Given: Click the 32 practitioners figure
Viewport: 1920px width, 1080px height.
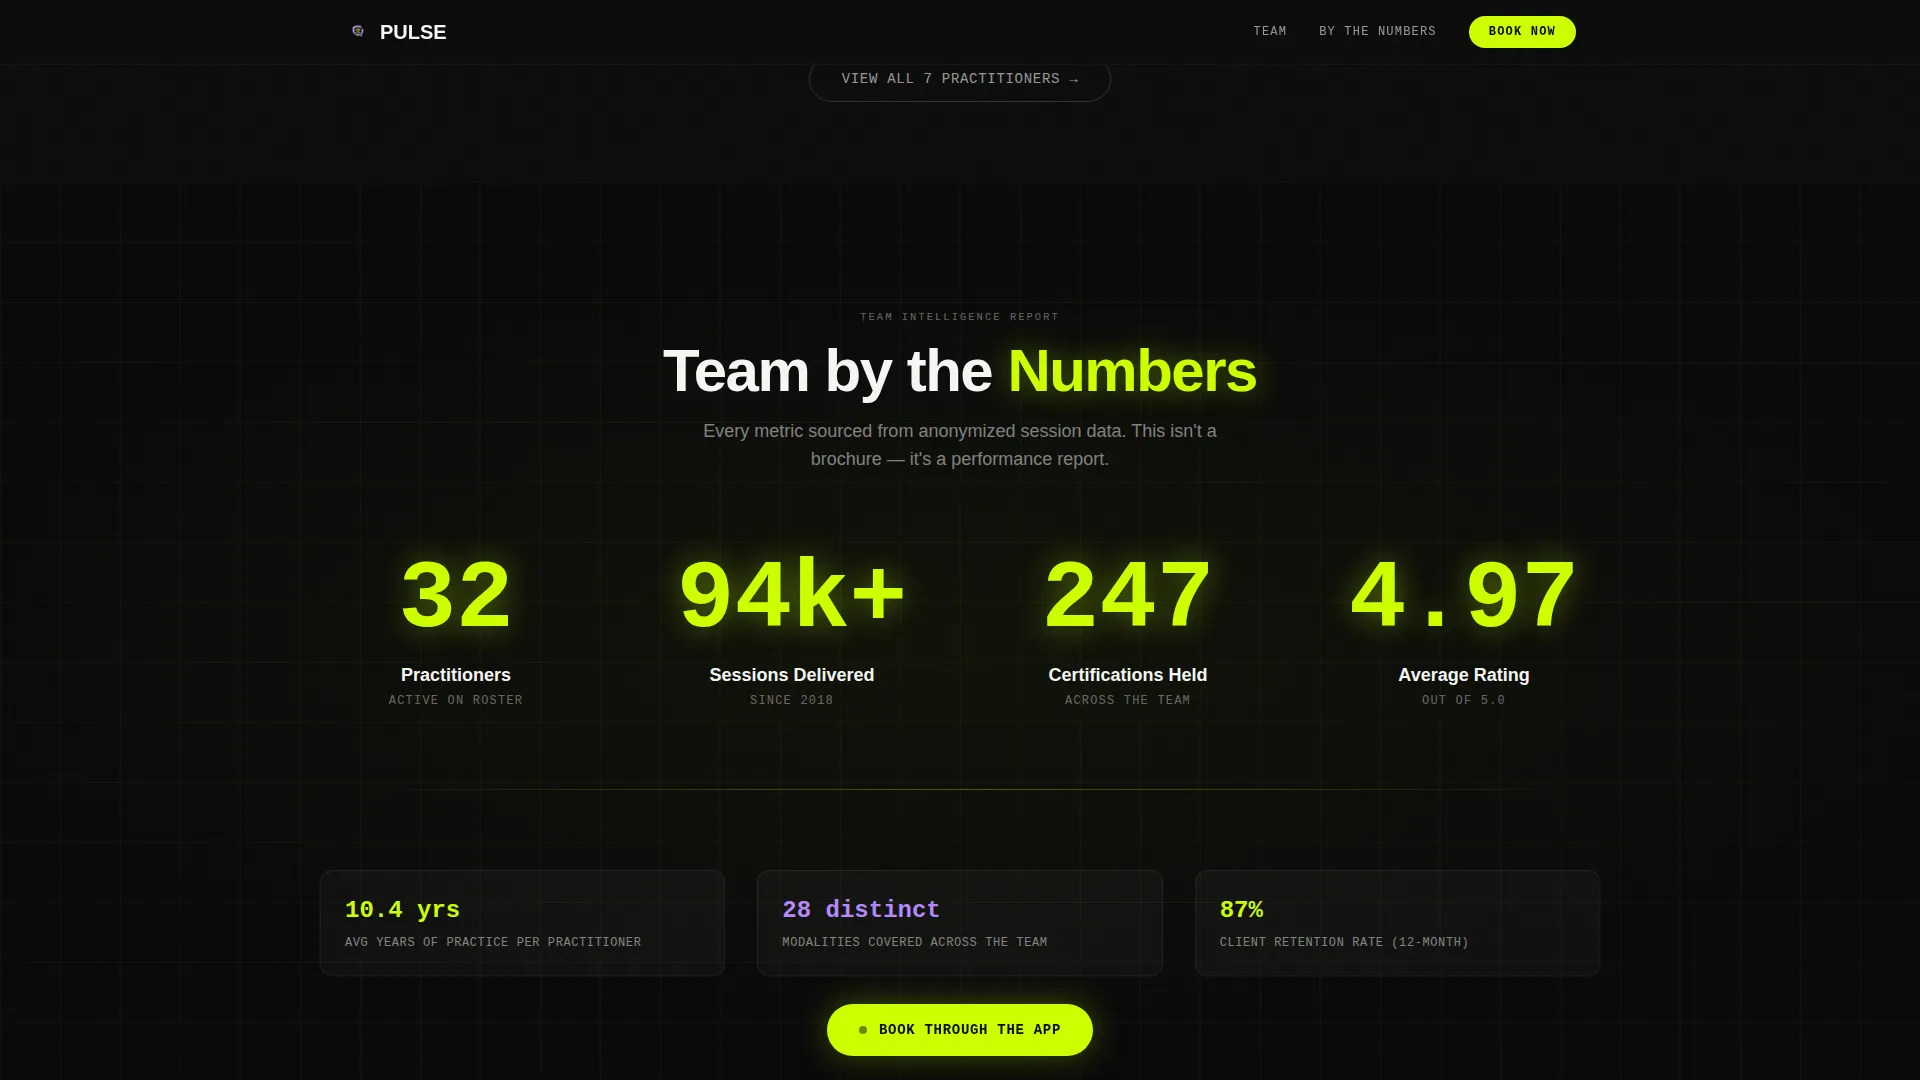Looking at the screenshot, I should [456, 596].
